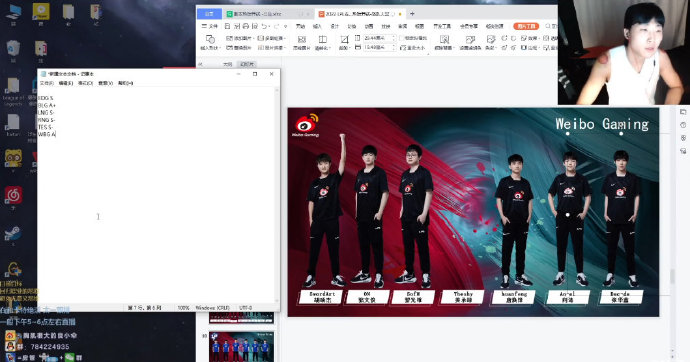Click the save icon in WPS toolbar

point(227,26)
